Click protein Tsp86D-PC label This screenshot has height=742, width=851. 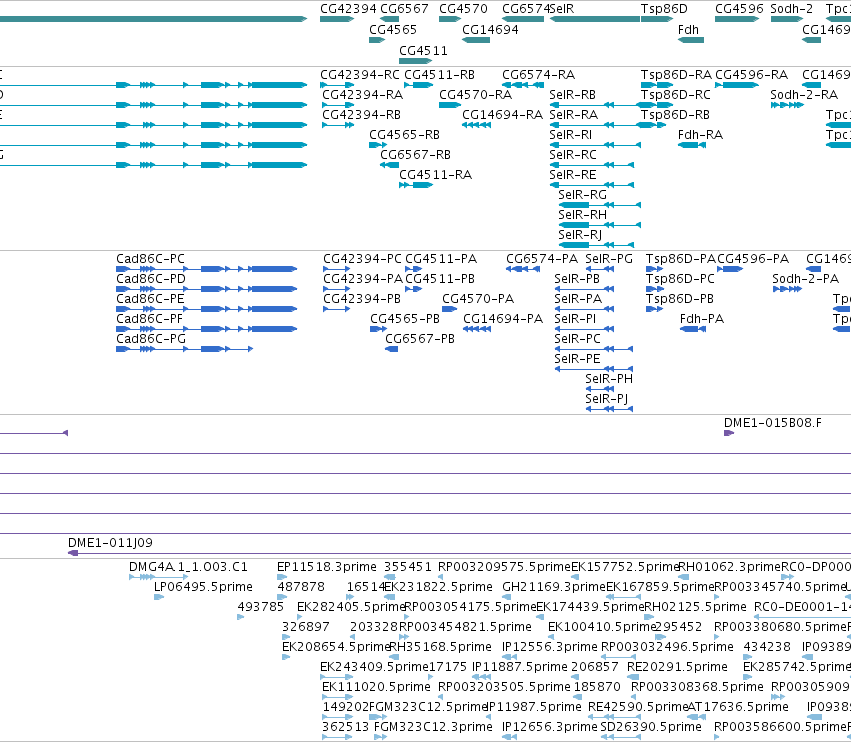point(680,279)
